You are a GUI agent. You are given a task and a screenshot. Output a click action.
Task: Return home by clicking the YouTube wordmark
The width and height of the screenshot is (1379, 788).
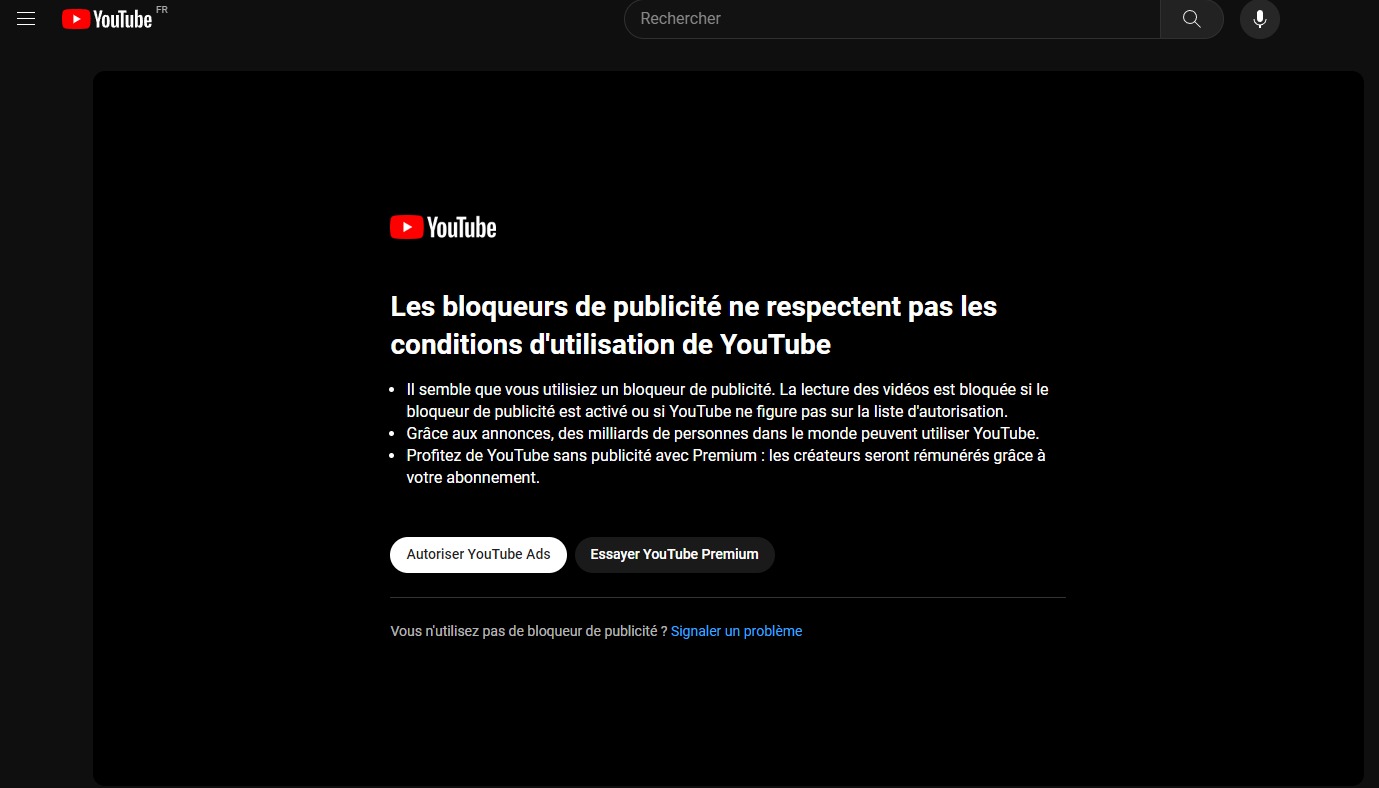(120, 18)
